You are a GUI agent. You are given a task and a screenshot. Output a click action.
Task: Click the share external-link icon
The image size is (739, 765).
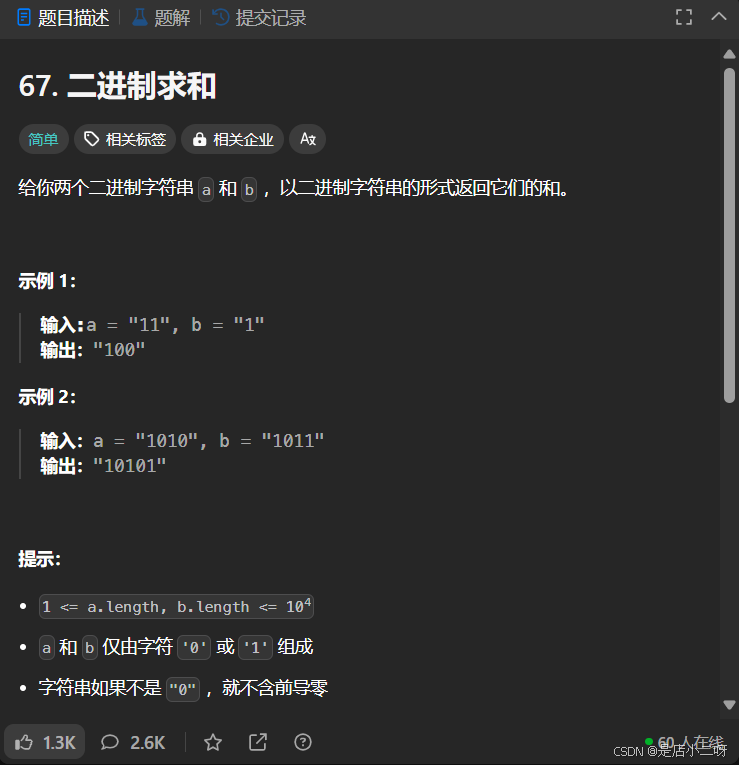click(258, 743)
